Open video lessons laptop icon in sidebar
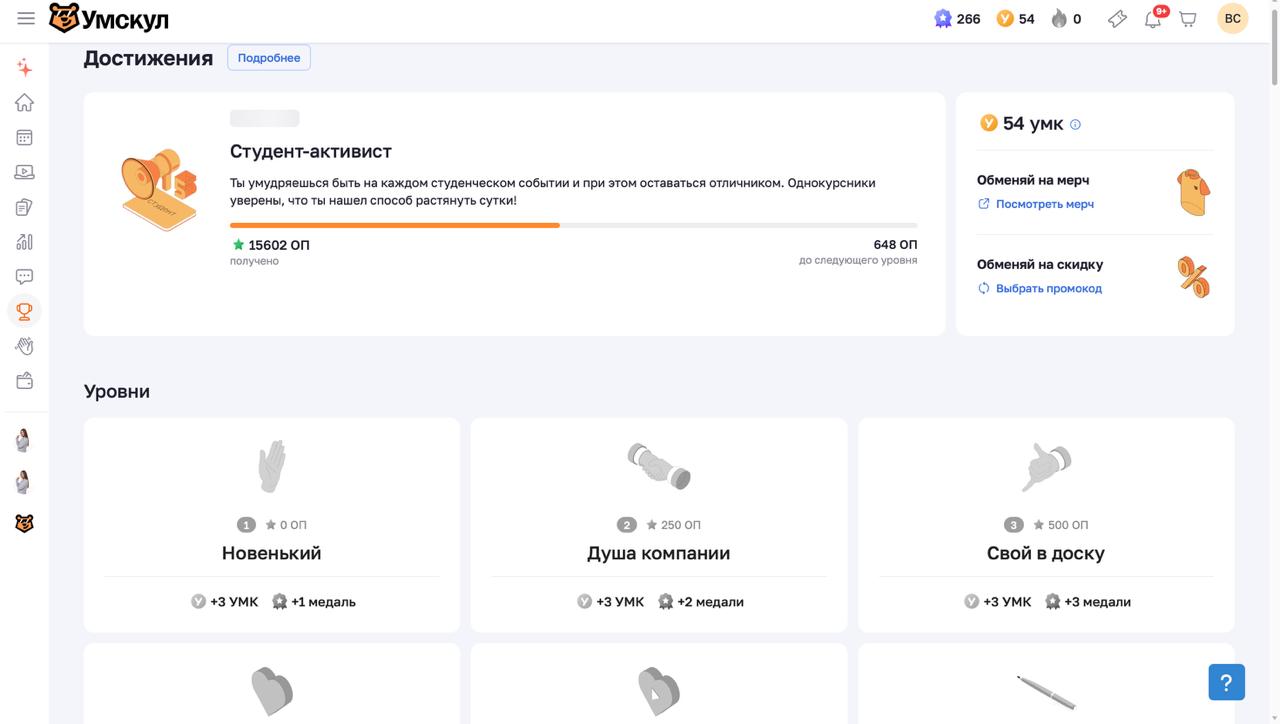1280x724 pixels. (x=24, y=172)
